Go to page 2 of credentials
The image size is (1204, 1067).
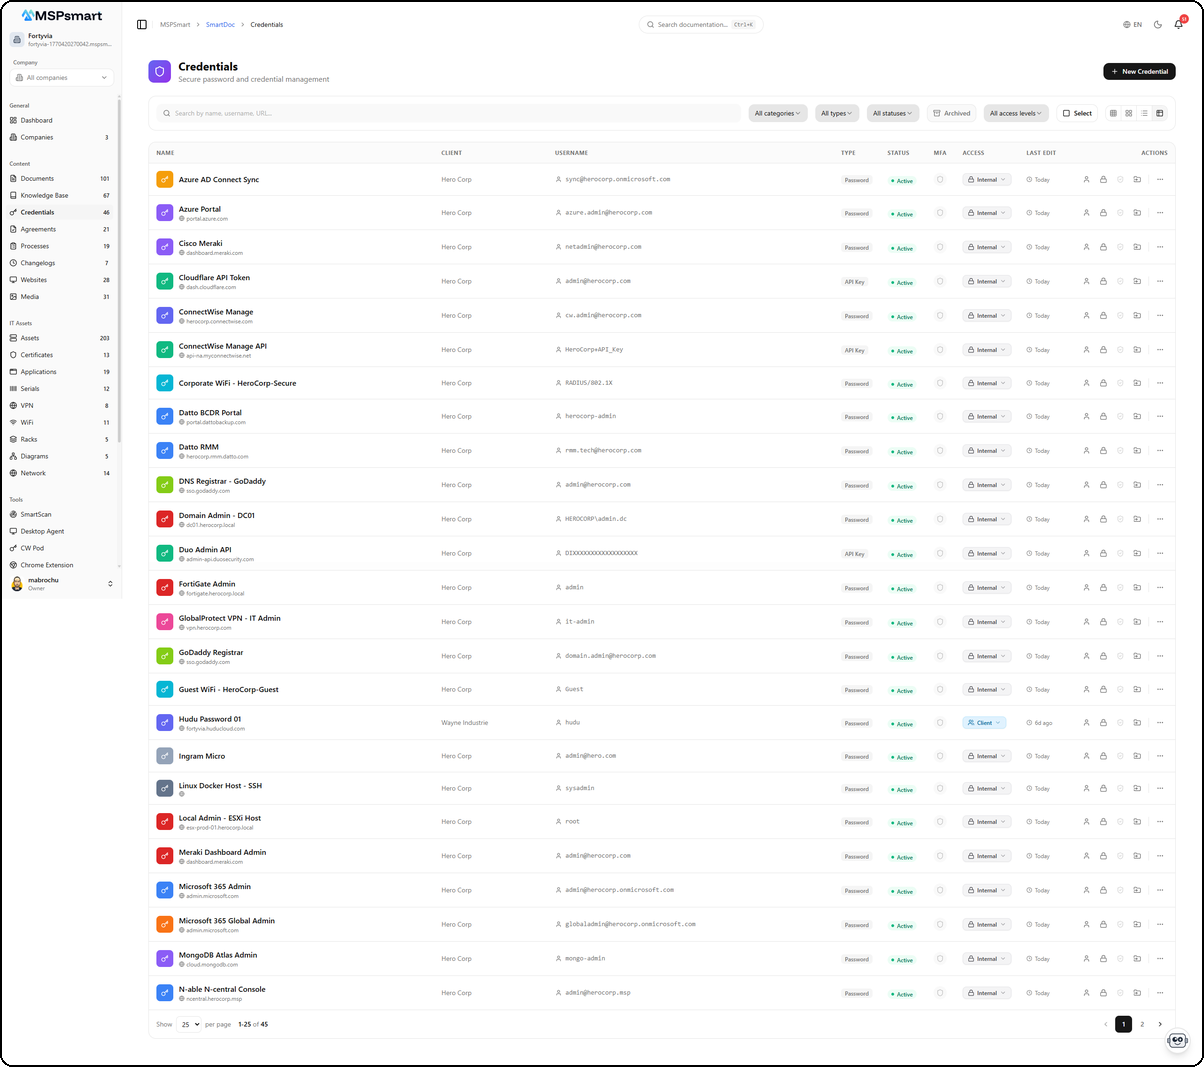(x=1142, y=1024)
